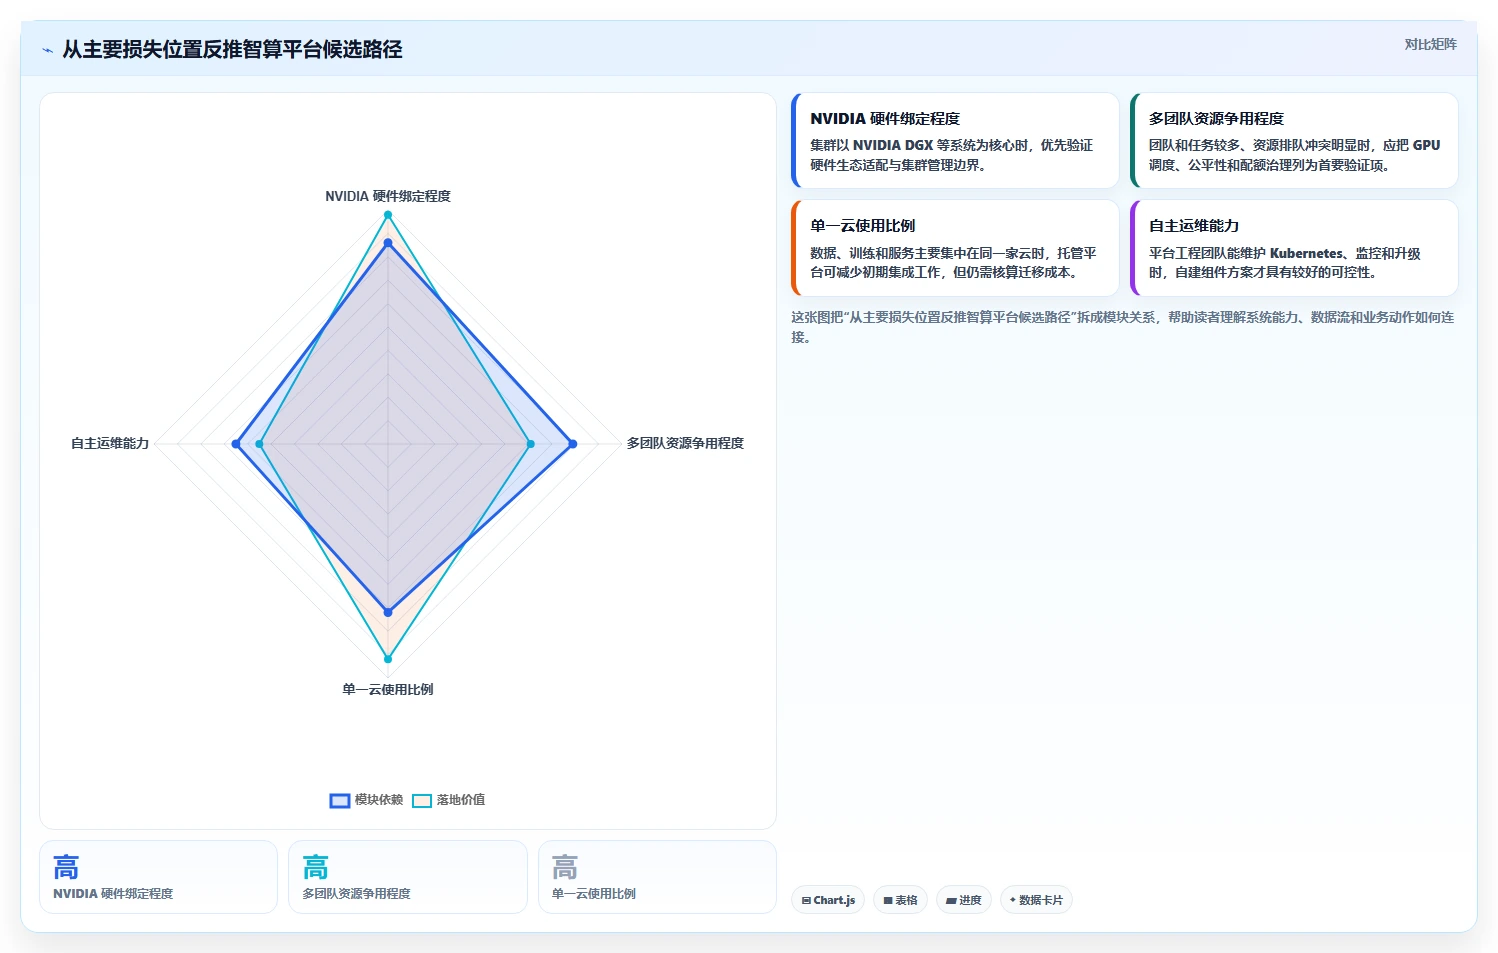This screenshot has width=1498, height=953.
Task: Click the 模块依赖 point on the 多团队资源争用程度 axis
Action: pos(572,444)
